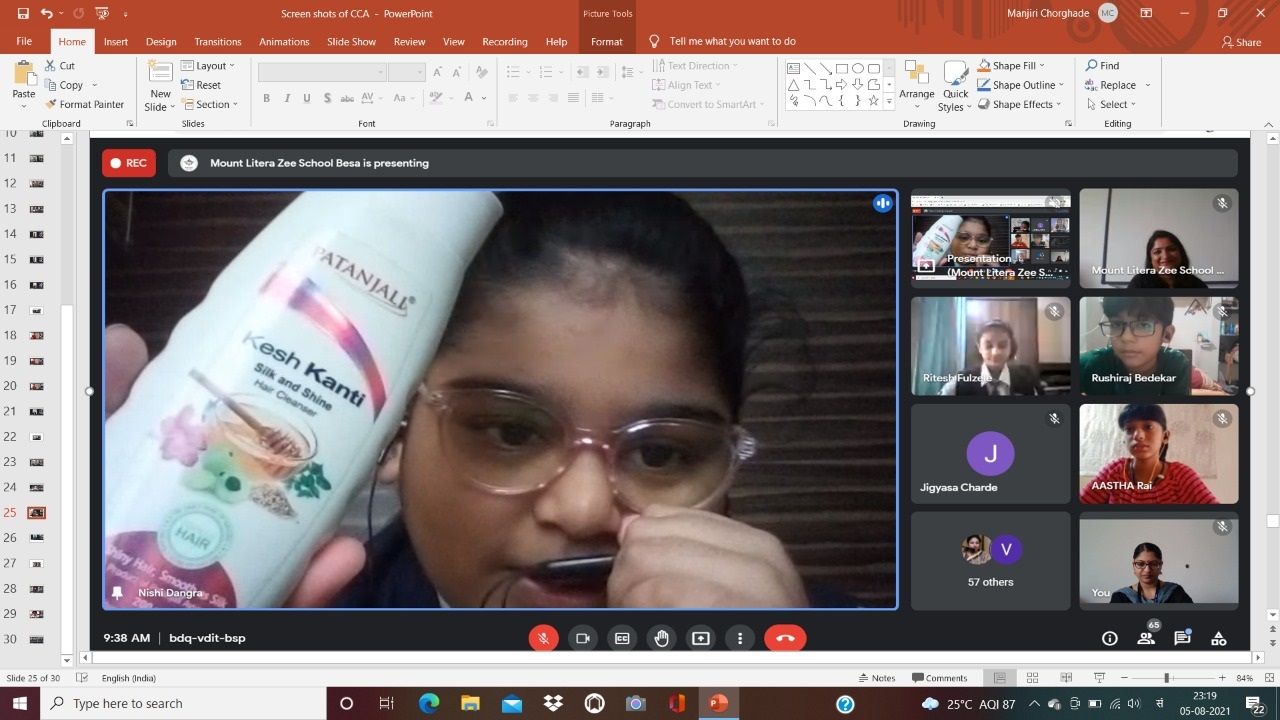The width and height of the screenshot is (1280, 720).
Task: Select slide 15 thumbnail in the slide panel
Action: 36,259
